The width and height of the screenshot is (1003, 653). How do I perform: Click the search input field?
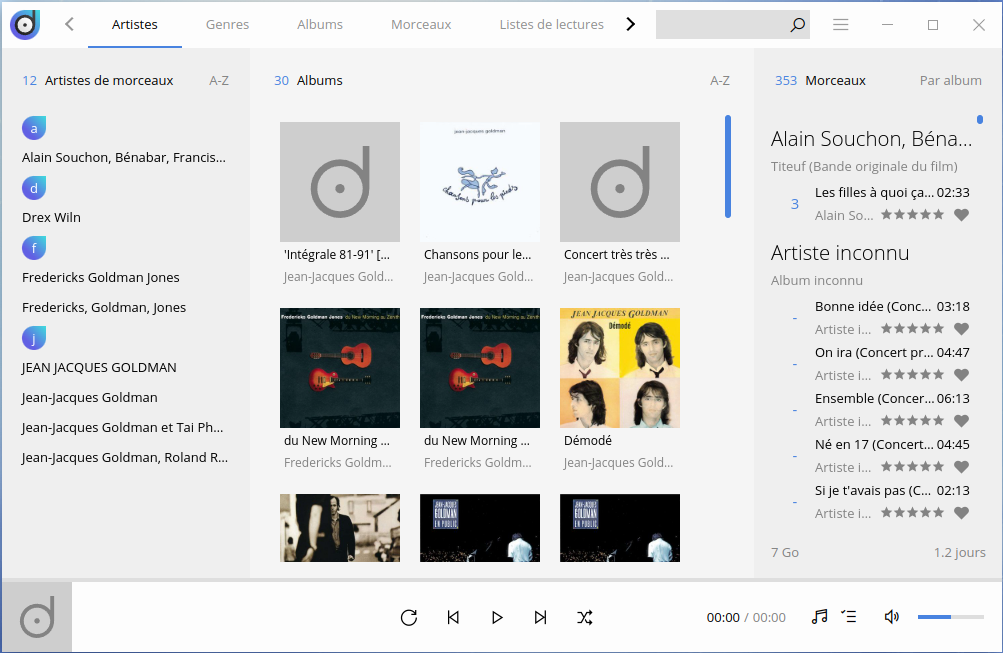pyautogui.click(x=722, y=25)
